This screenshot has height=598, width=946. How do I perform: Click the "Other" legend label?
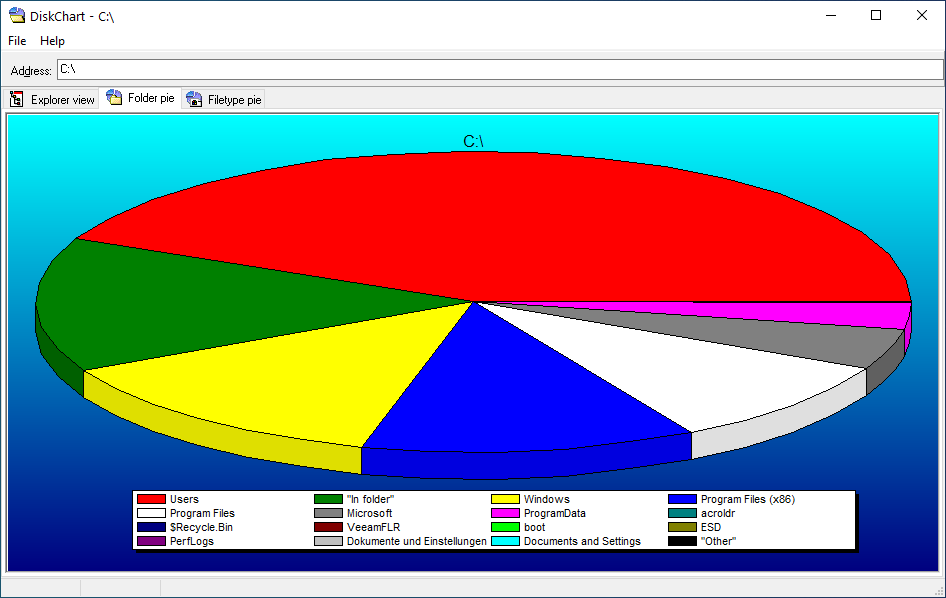(x=719, y=541)
